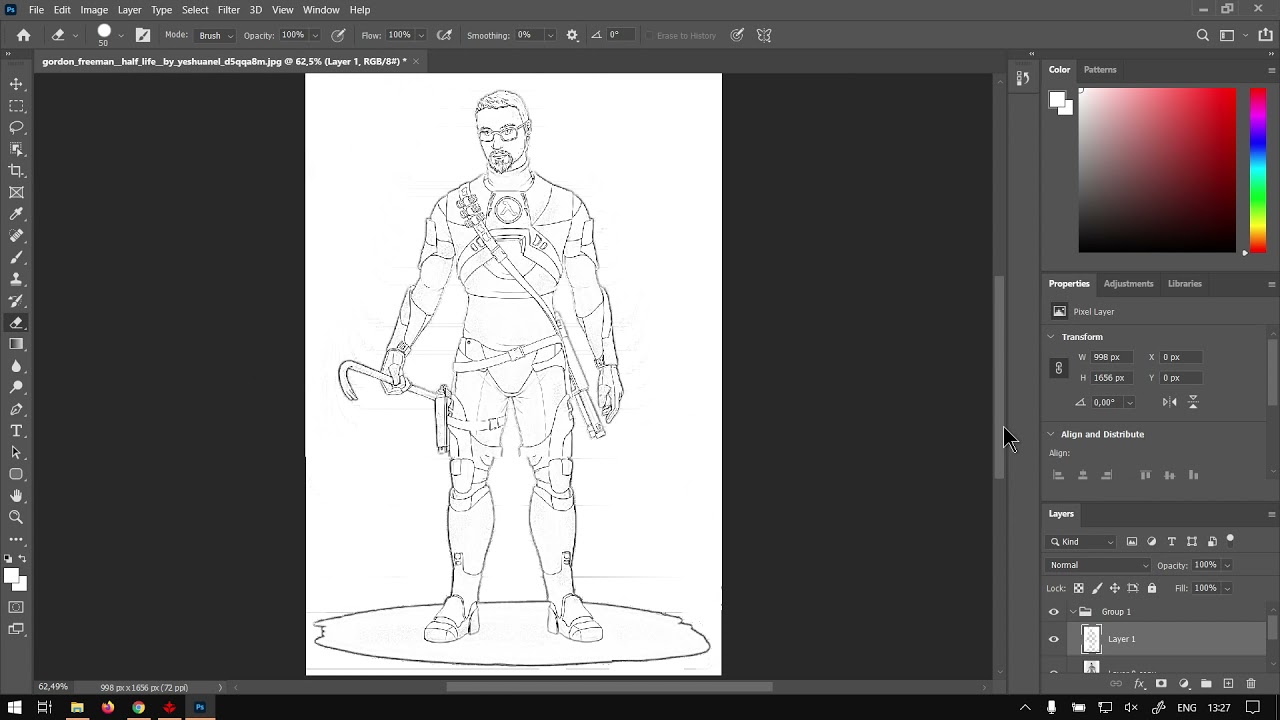Image resolution: width=1280 pixels, height=720 pixels.
Task: Open the Window menu
Action: pos(321,10)
